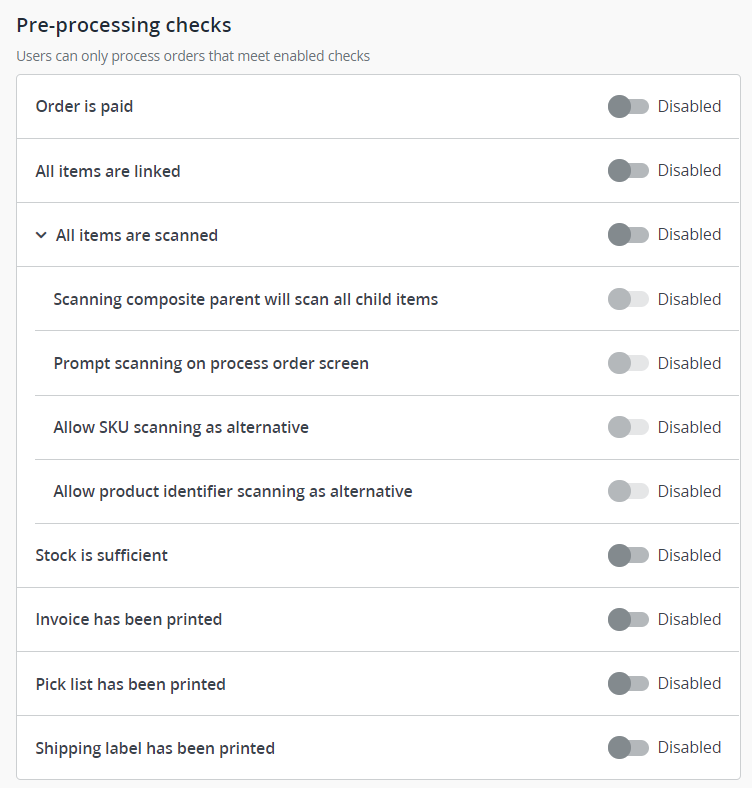Toggle Allow SKU scanning as alternative

[628, 427]
